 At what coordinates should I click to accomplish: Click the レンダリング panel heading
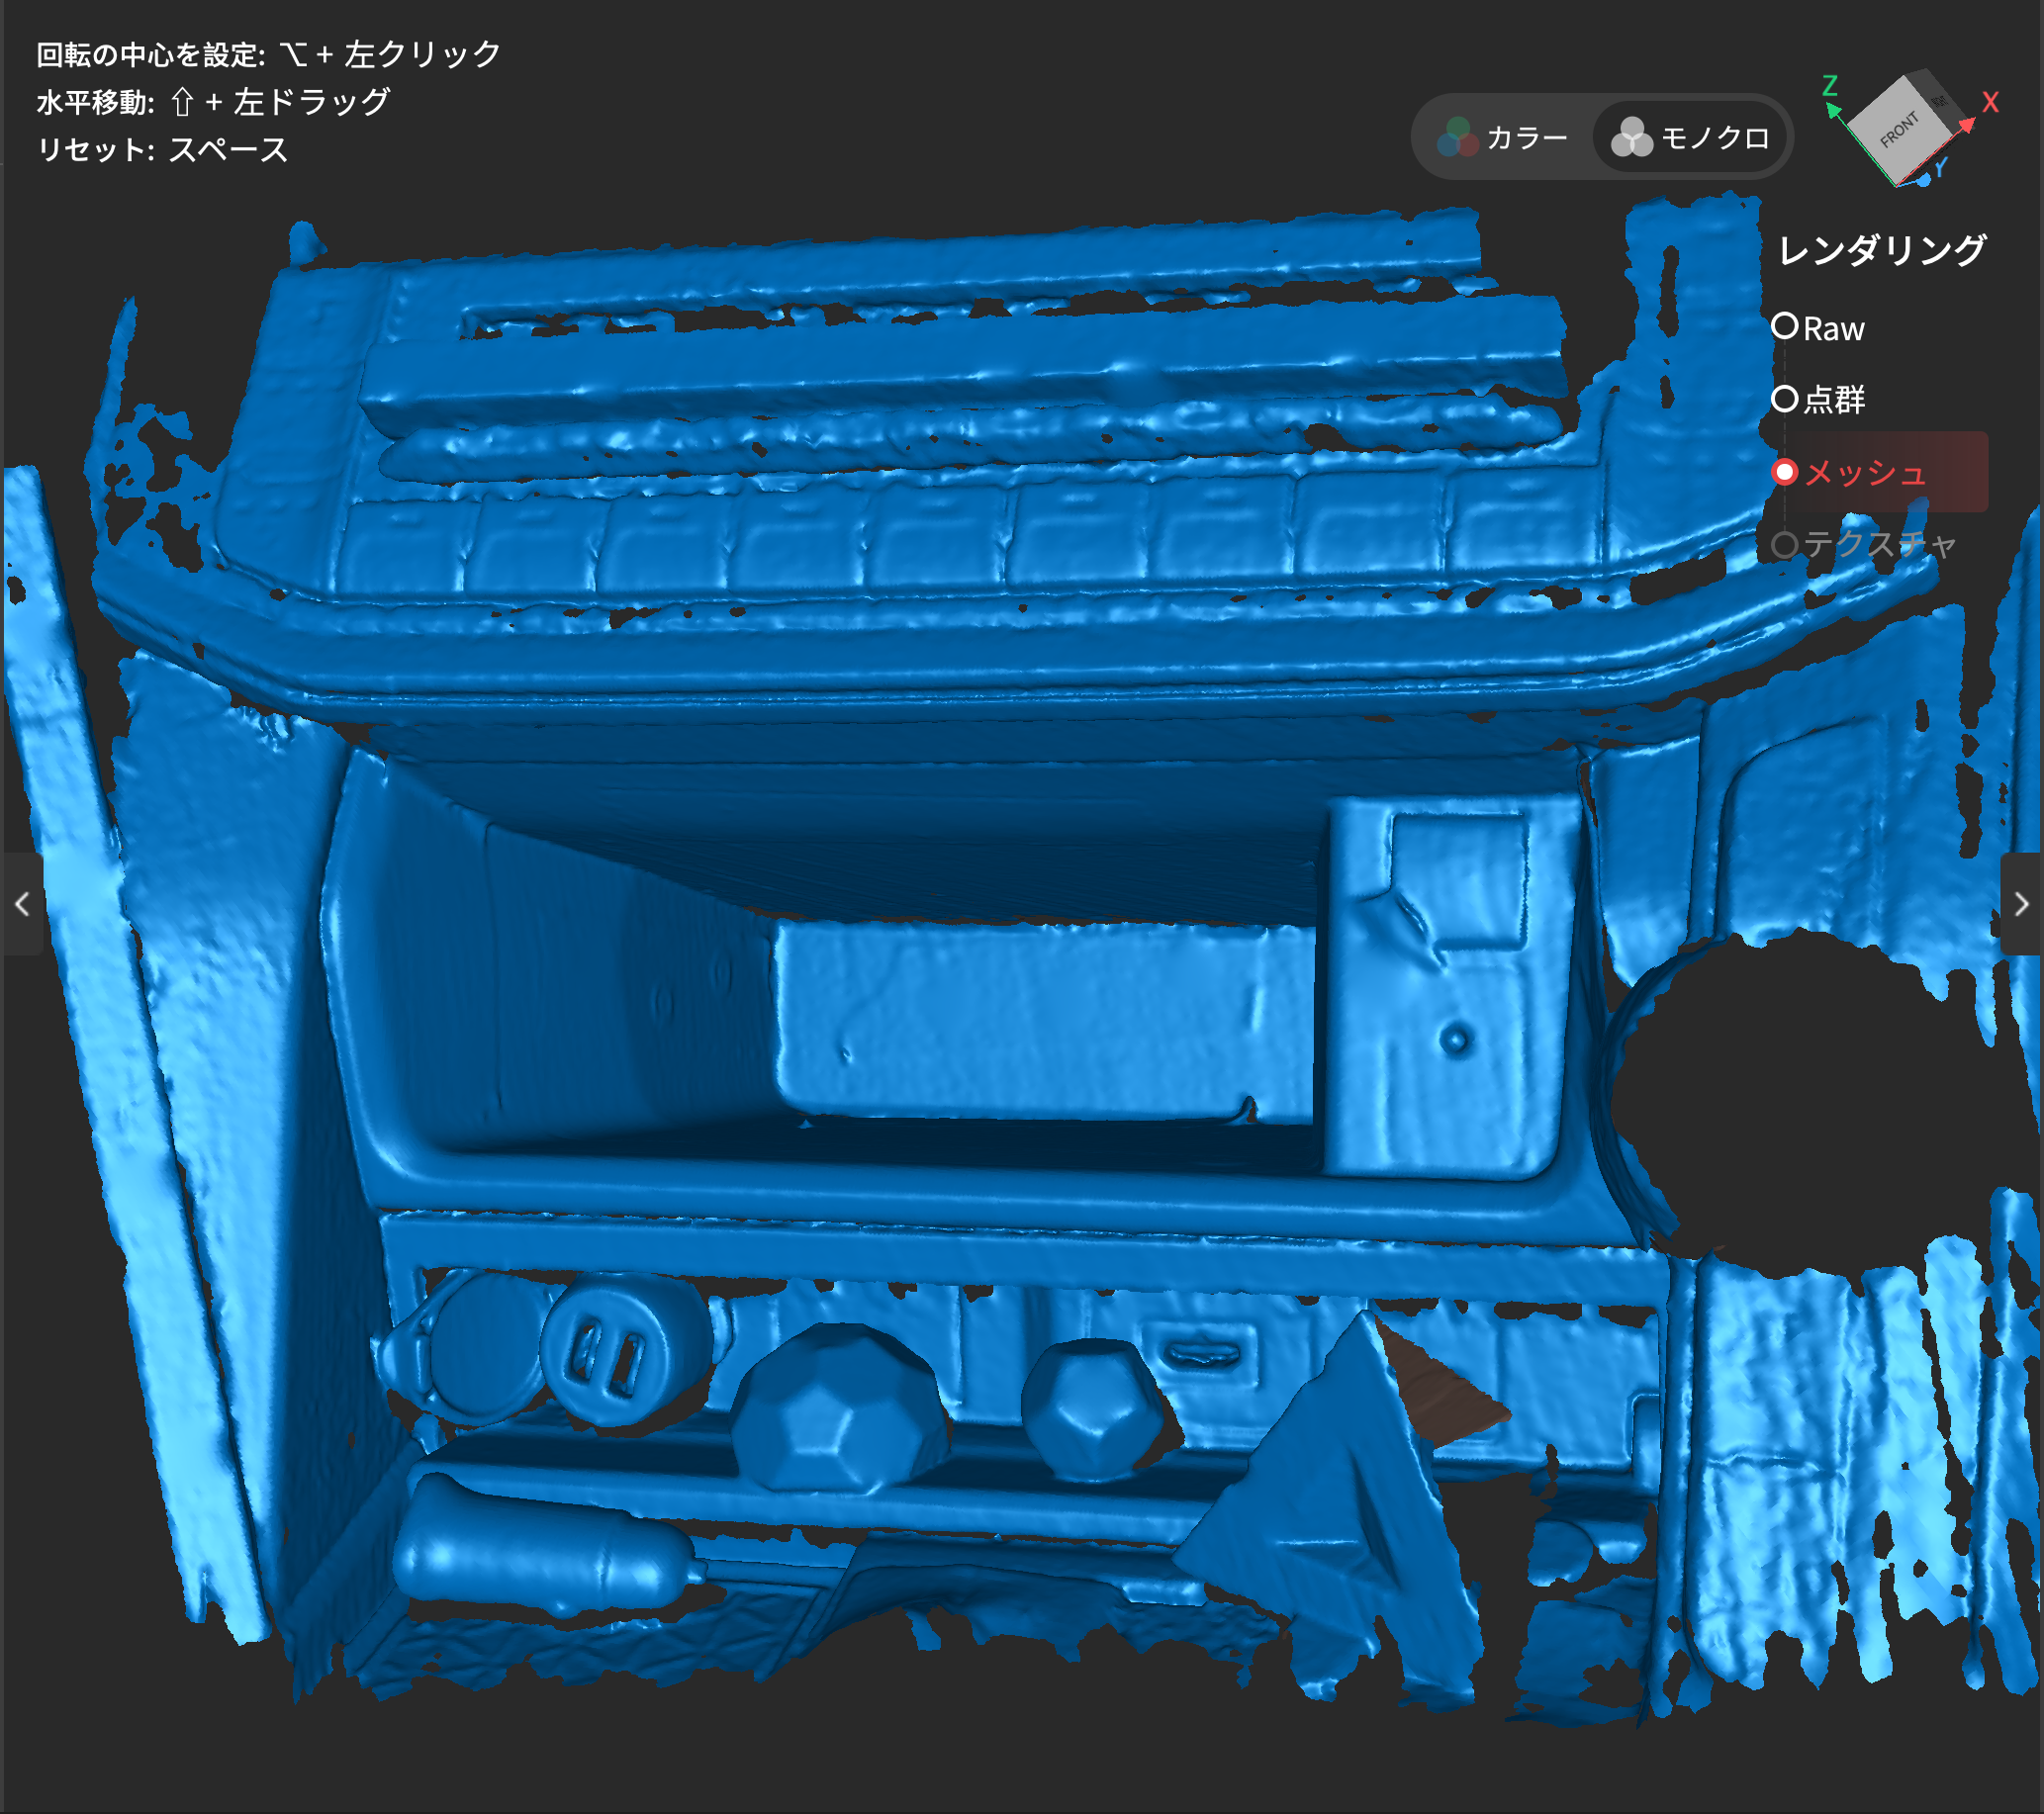1881,250
